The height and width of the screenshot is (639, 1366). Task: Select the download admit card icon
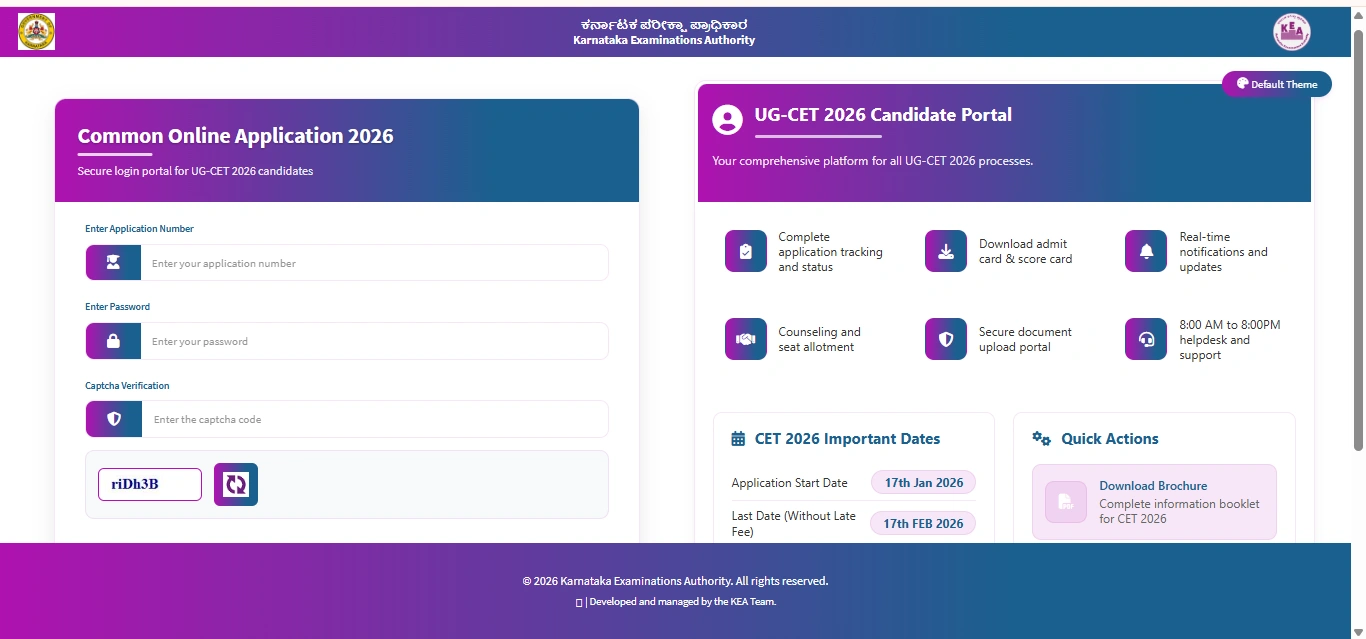tap(945, 251)
